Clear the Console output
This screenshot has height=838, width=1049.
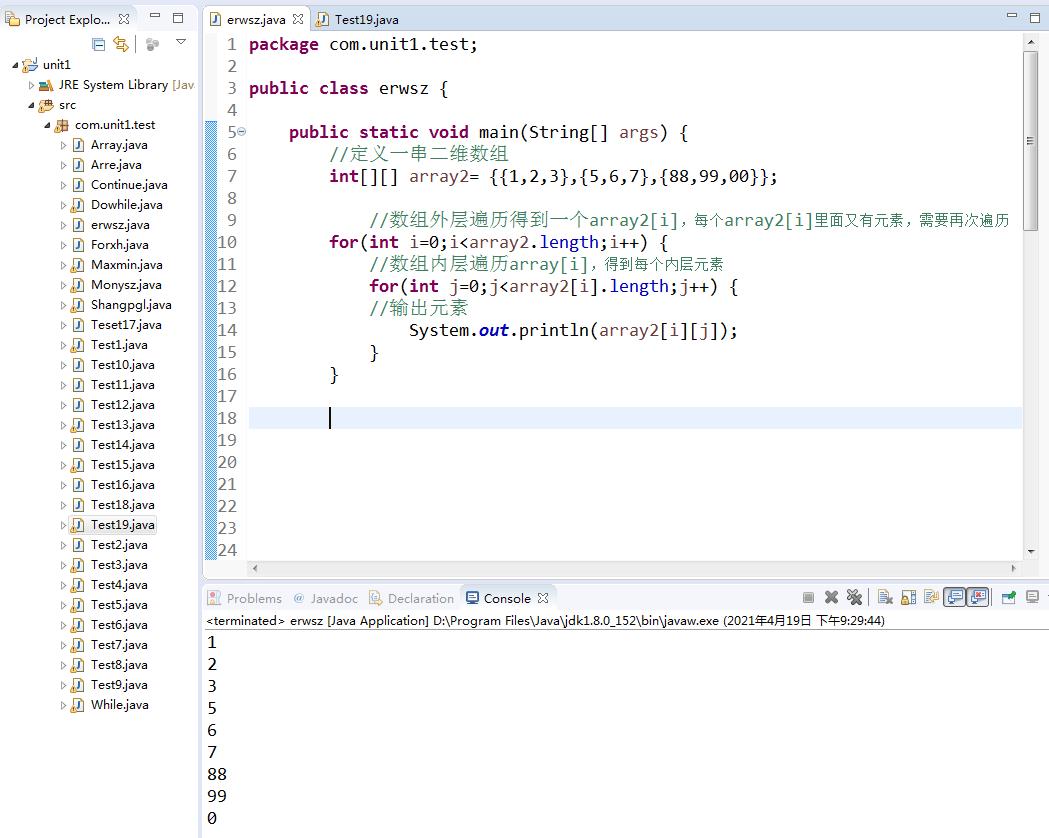(885, 597)
